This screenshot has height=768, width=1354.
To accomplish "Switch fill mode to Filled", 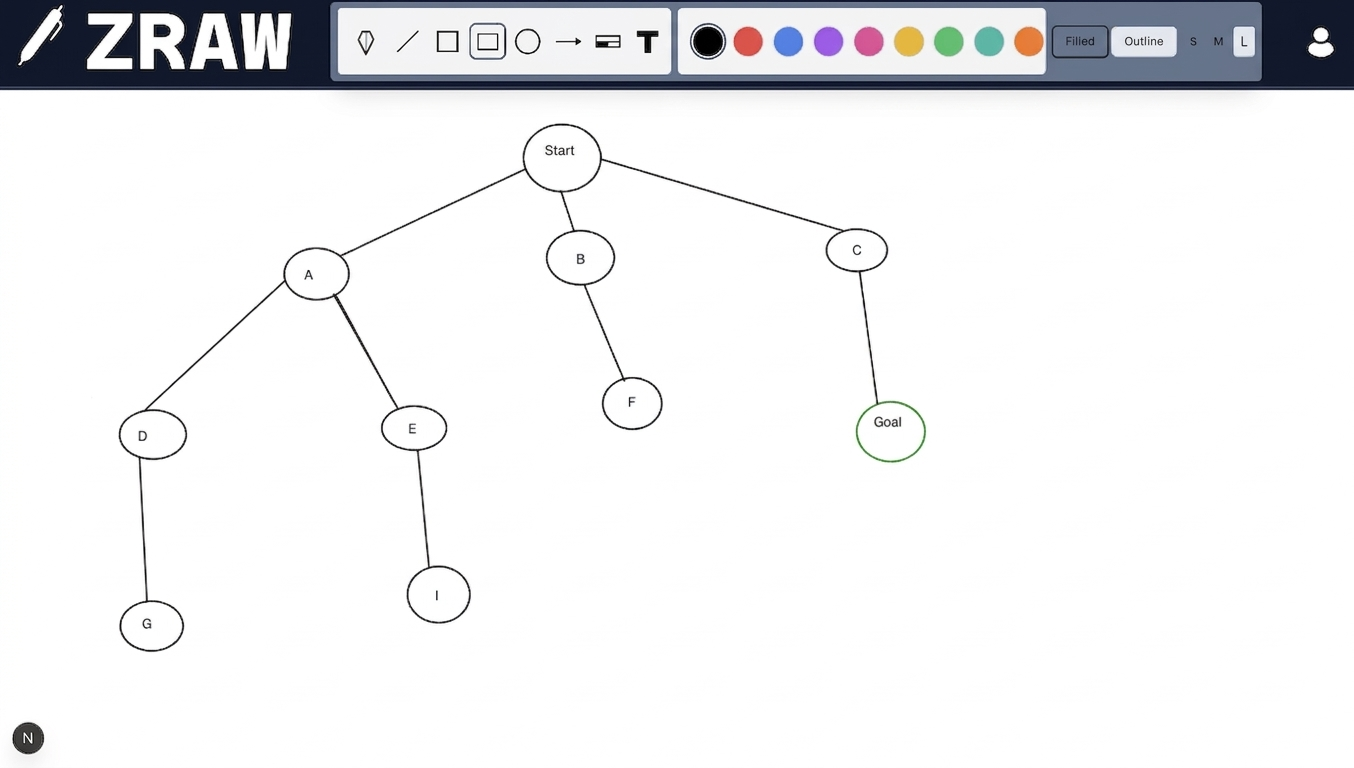I will [1079, 42].
